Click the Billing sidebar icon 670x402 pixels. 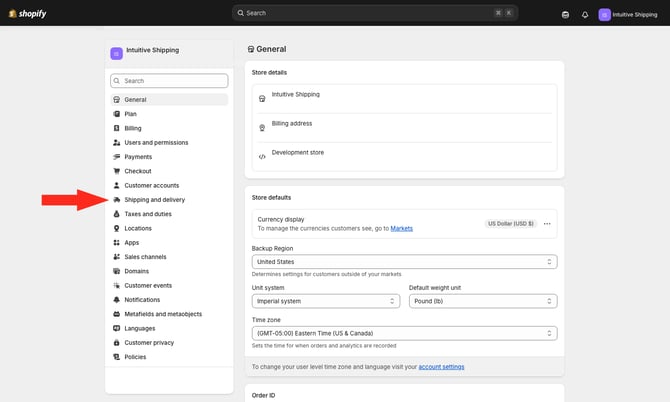point(117,128)
